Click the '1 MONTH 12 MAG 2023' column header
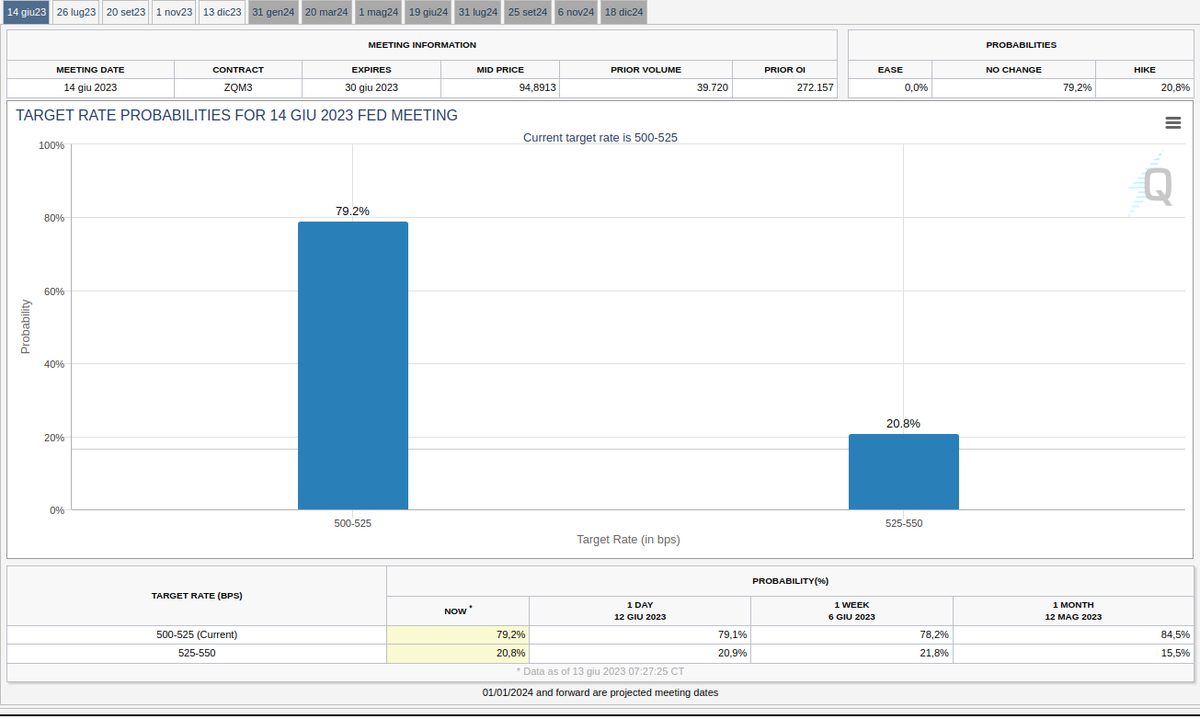Viewport: 1200px width, 719px height. click(1073, 611)
